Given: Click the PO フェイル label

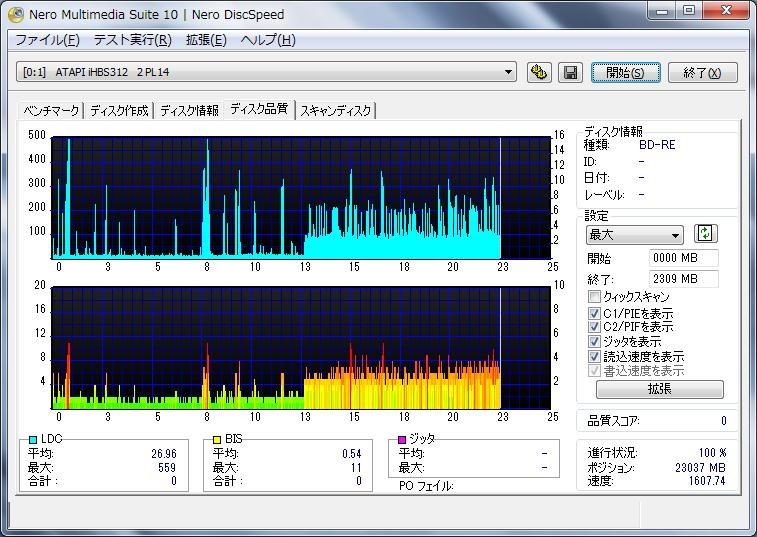Looking at the screenshot, I should point(426,486).
